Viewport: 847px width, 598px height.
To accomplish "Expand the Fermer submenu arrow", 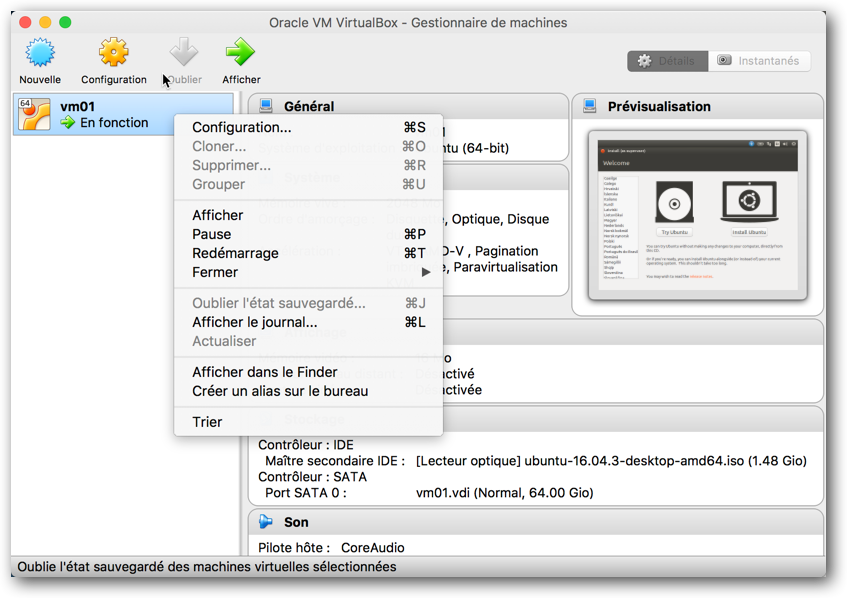I will click(426, 272).
